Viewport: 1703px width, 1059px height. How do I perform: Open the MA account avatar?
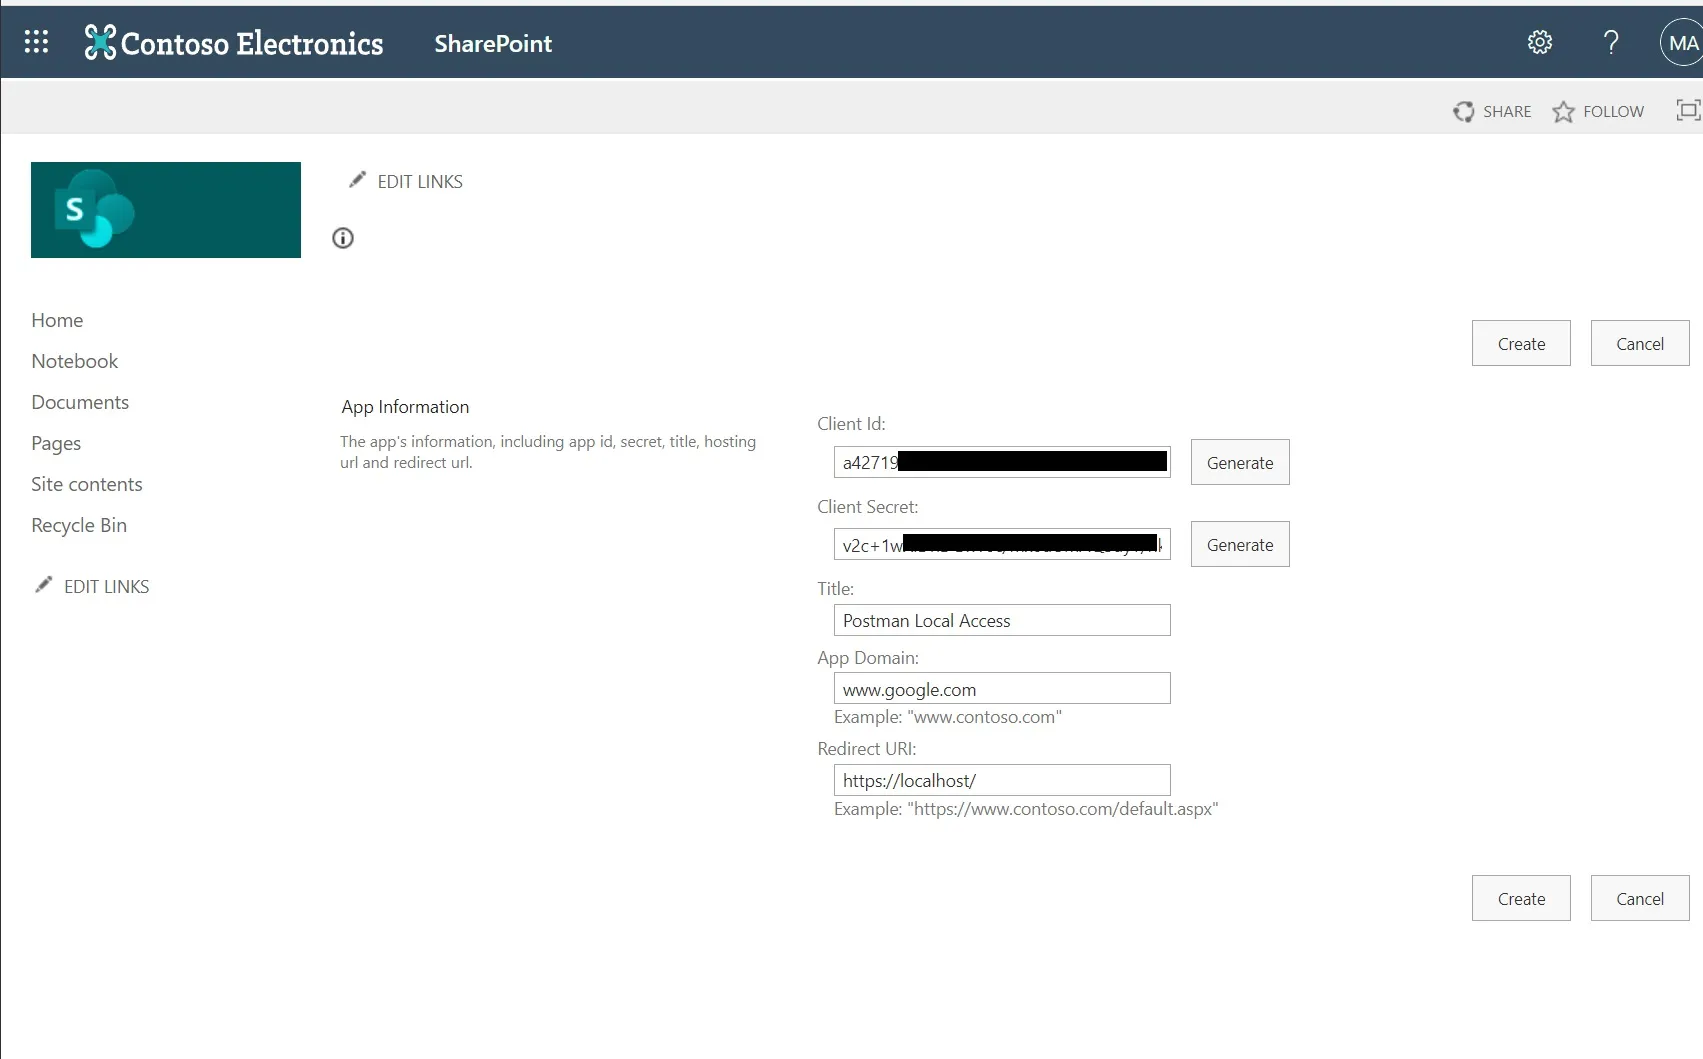1681,43
